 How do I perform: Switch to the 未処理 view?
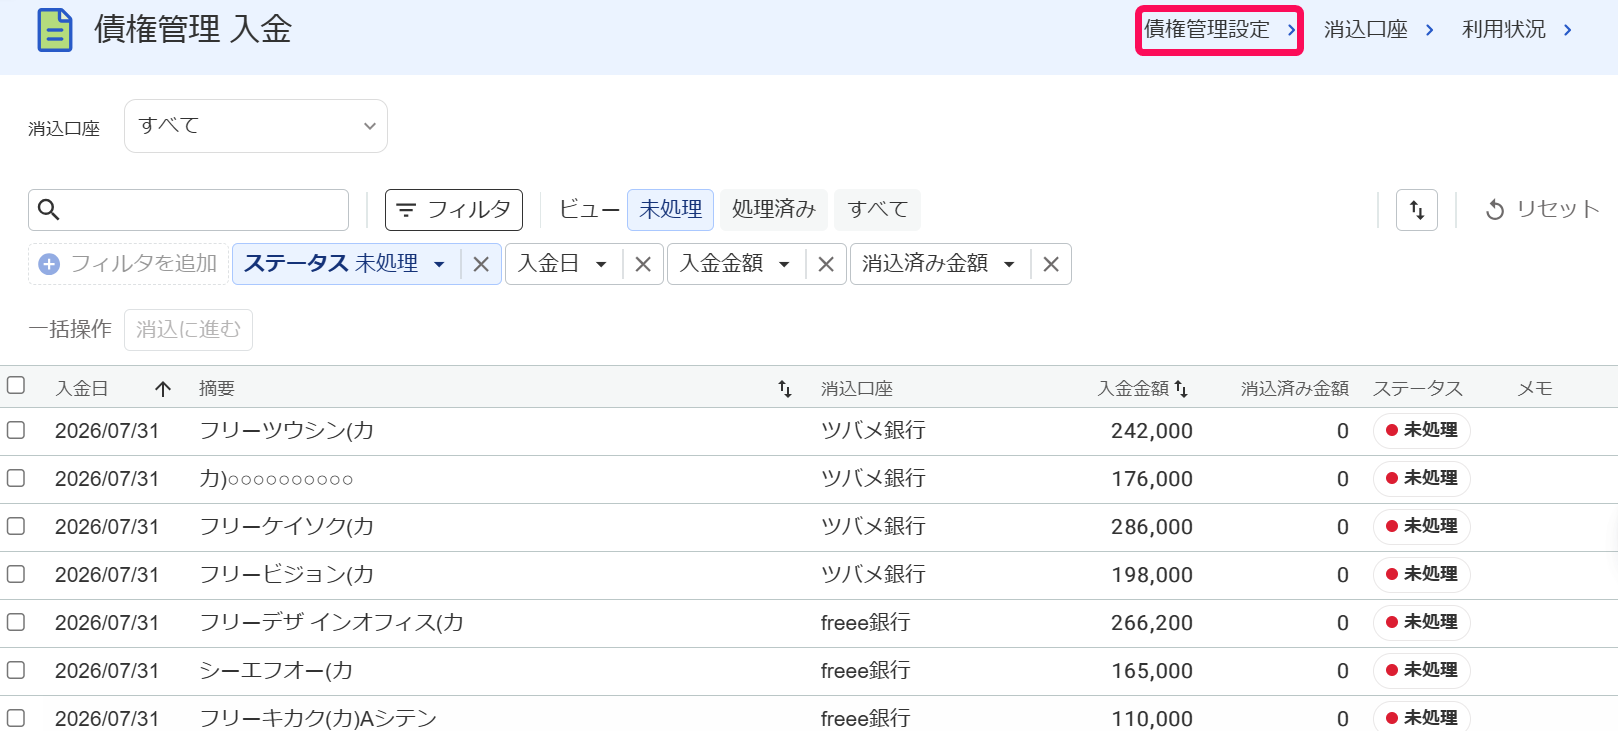[x=670, y=210]
